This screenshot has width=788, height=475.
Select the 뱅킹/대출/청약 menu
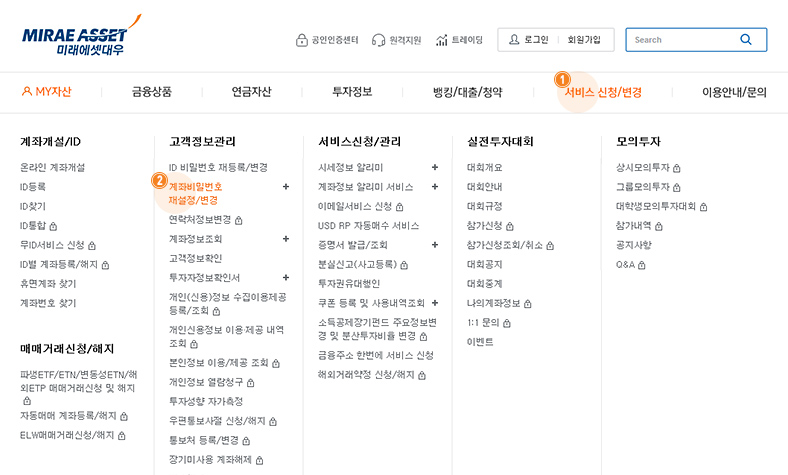coord(467,92)
